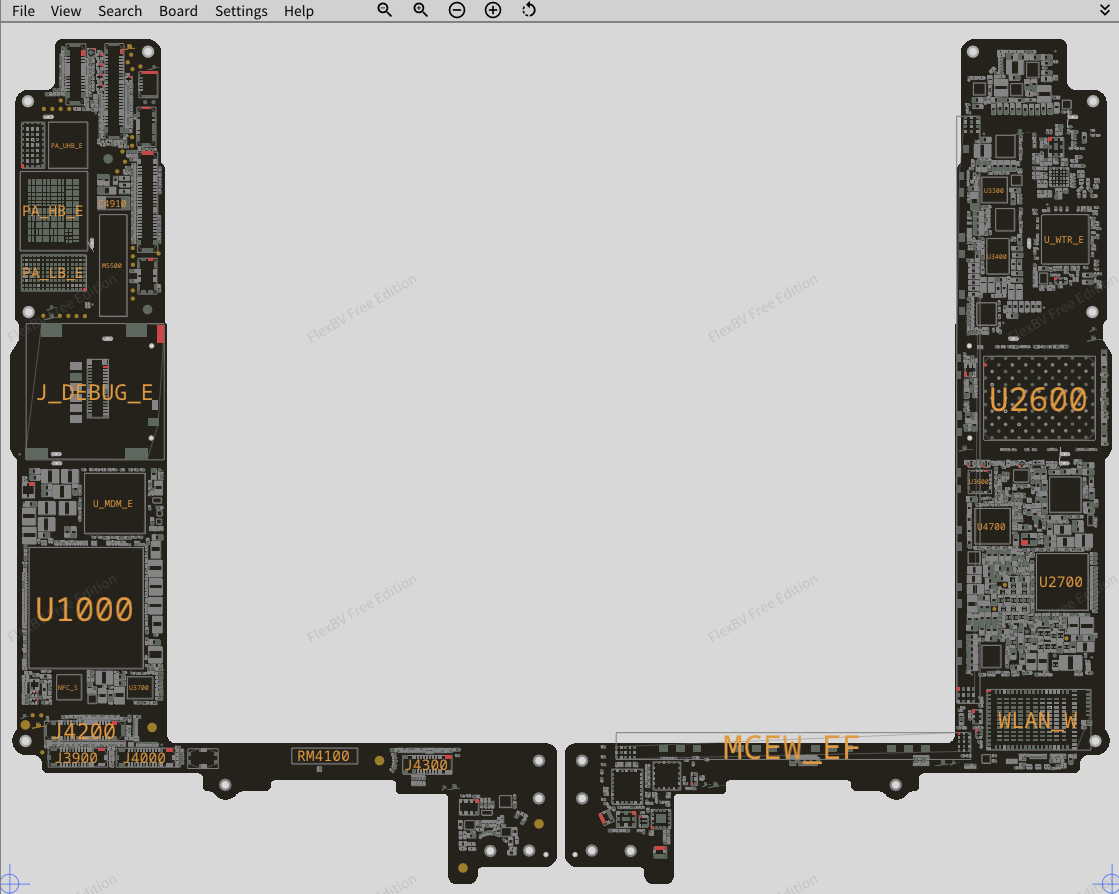This screenshot has width=1119, height=894.
Task: Click the WLAN_W module
Action: [x=1037, y=720]
